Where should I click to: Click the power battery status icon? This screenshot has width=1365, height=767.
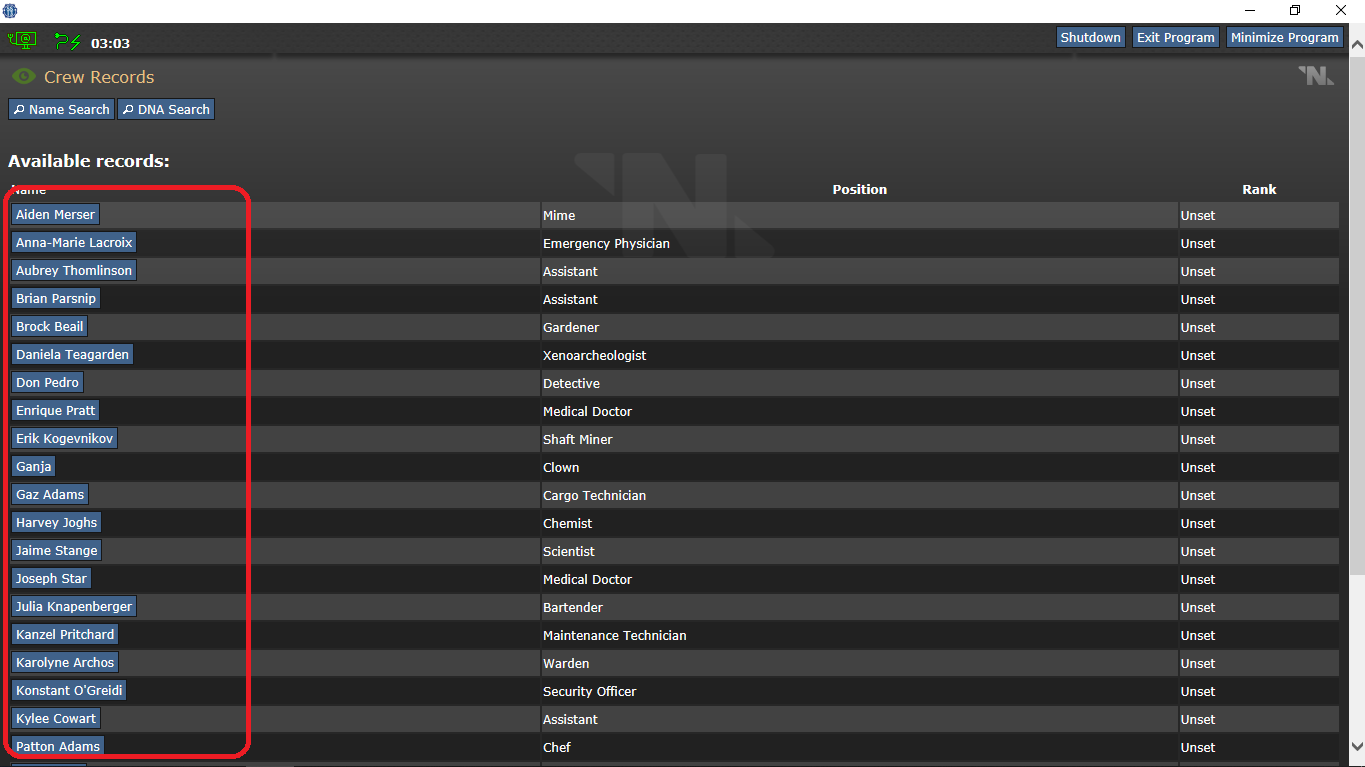[x=68, y=41]
